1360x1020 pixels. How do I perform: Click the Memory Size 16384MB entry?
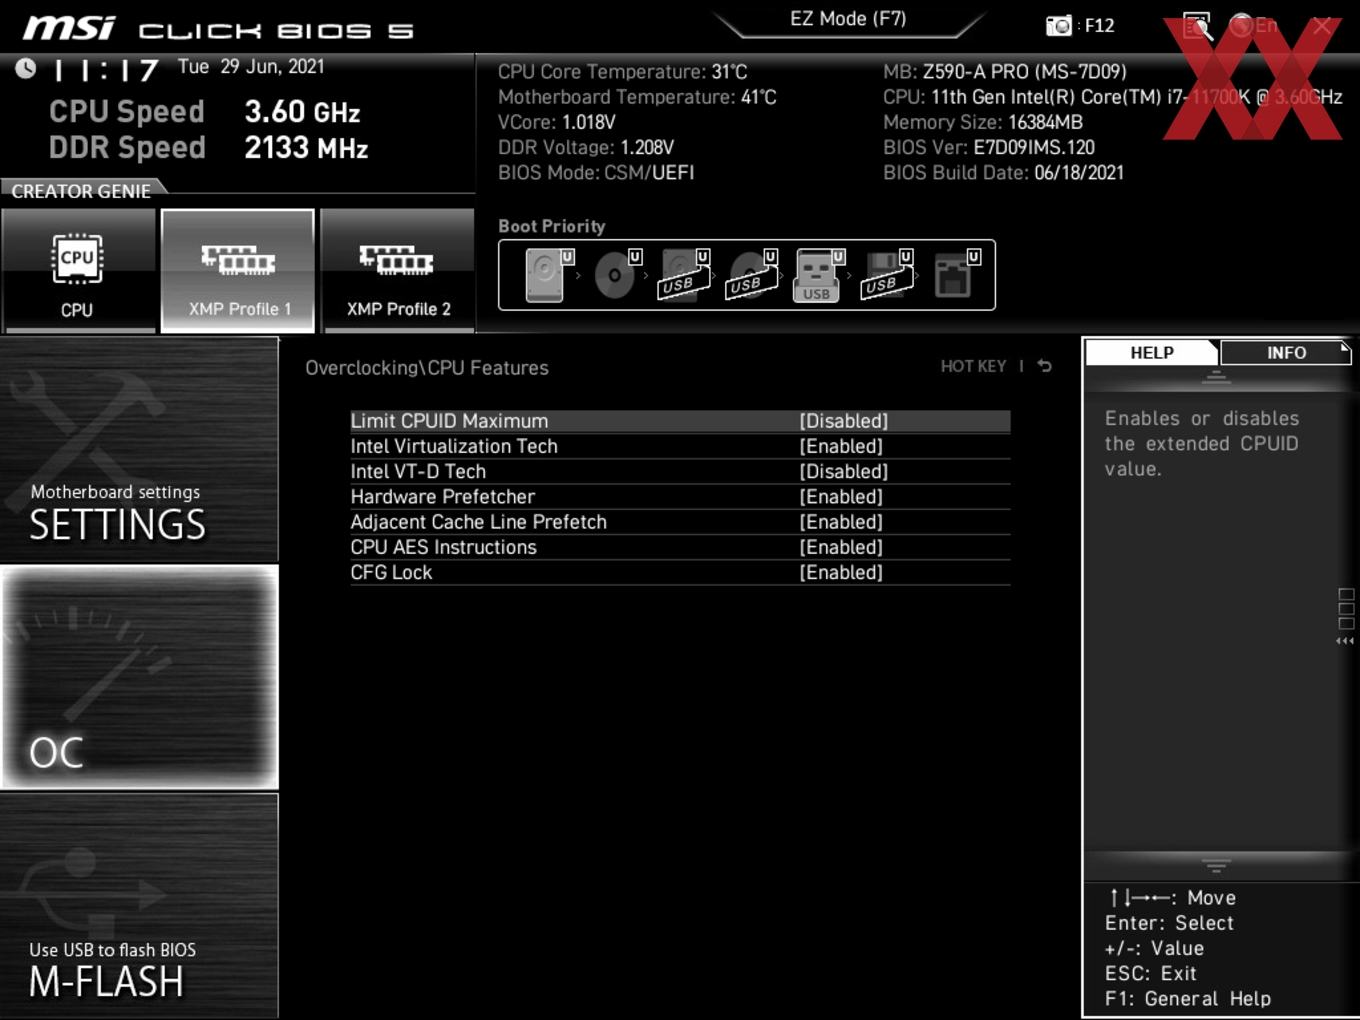click(x=983, y=122)
